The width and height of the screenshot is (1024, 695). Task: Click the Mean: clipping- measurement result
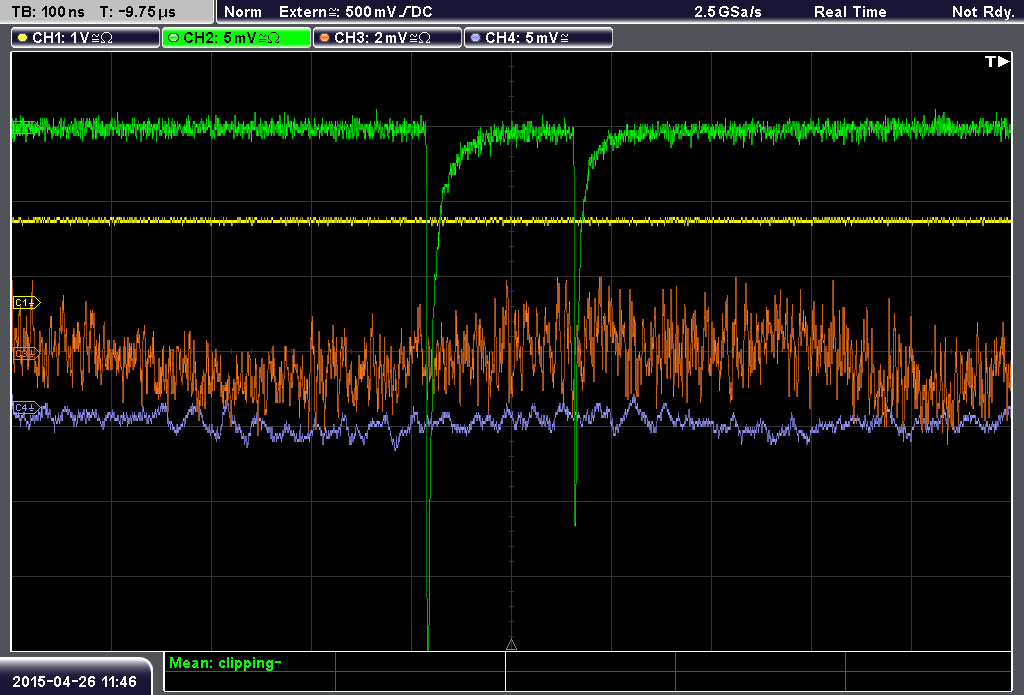click(x=225, y=663)
